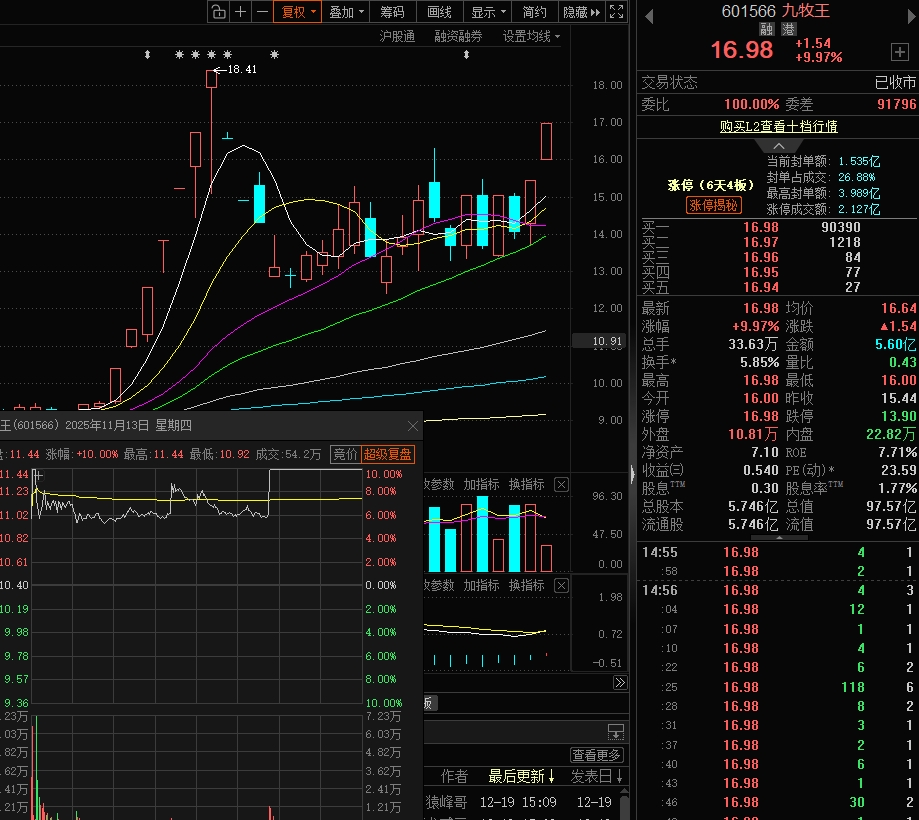
Task: Collapse limit-up info with the up chevron
Action: click(x=778, y=145)
